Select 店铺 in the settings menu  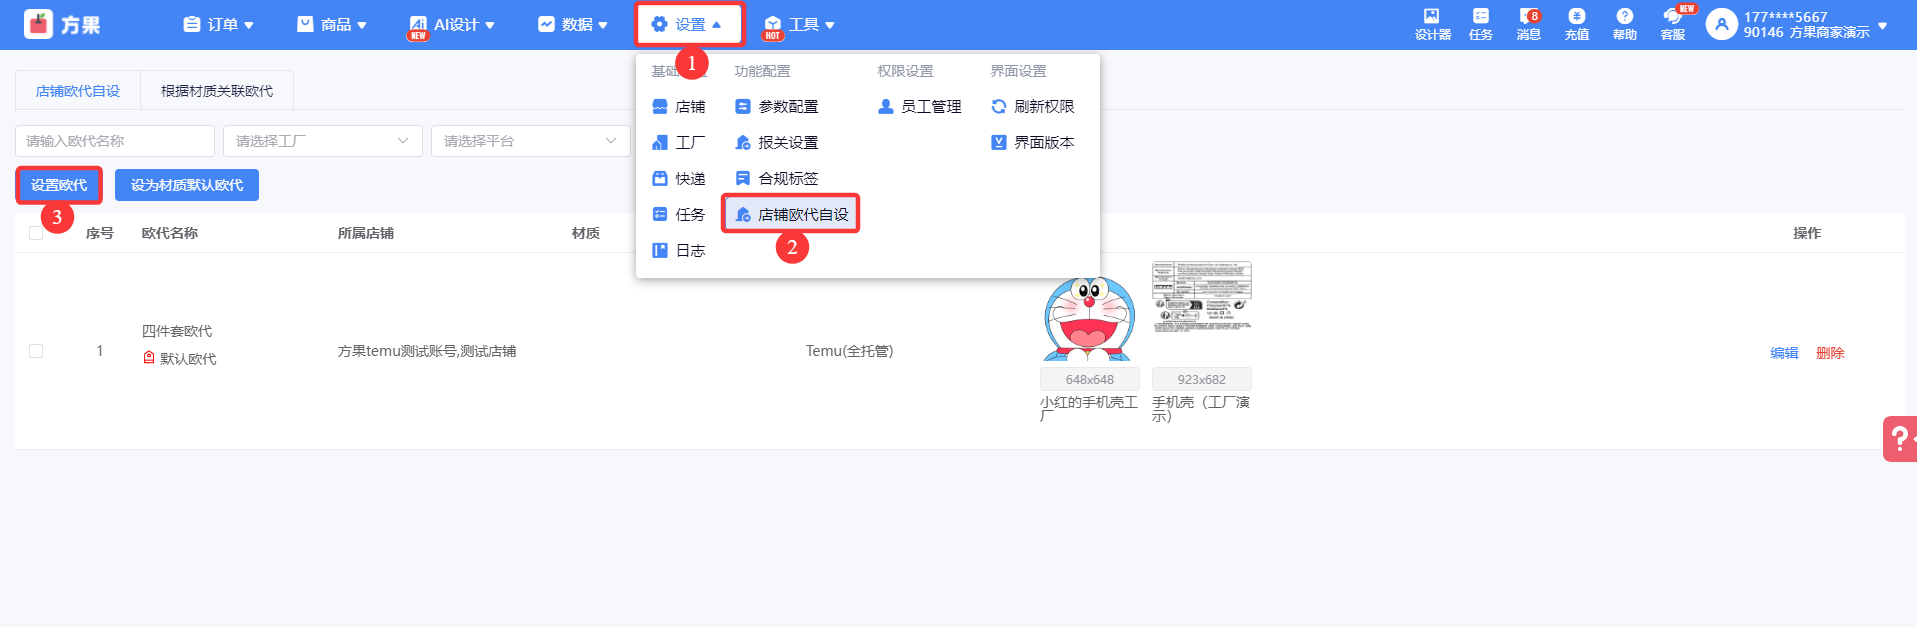point(678,106)
